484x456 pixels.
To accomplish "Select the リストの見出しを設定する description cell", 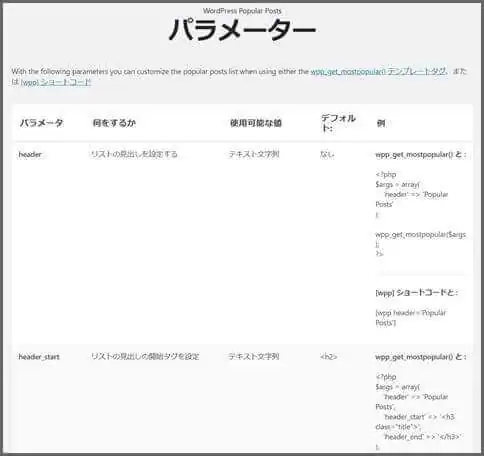I will (x=134, y=154).
